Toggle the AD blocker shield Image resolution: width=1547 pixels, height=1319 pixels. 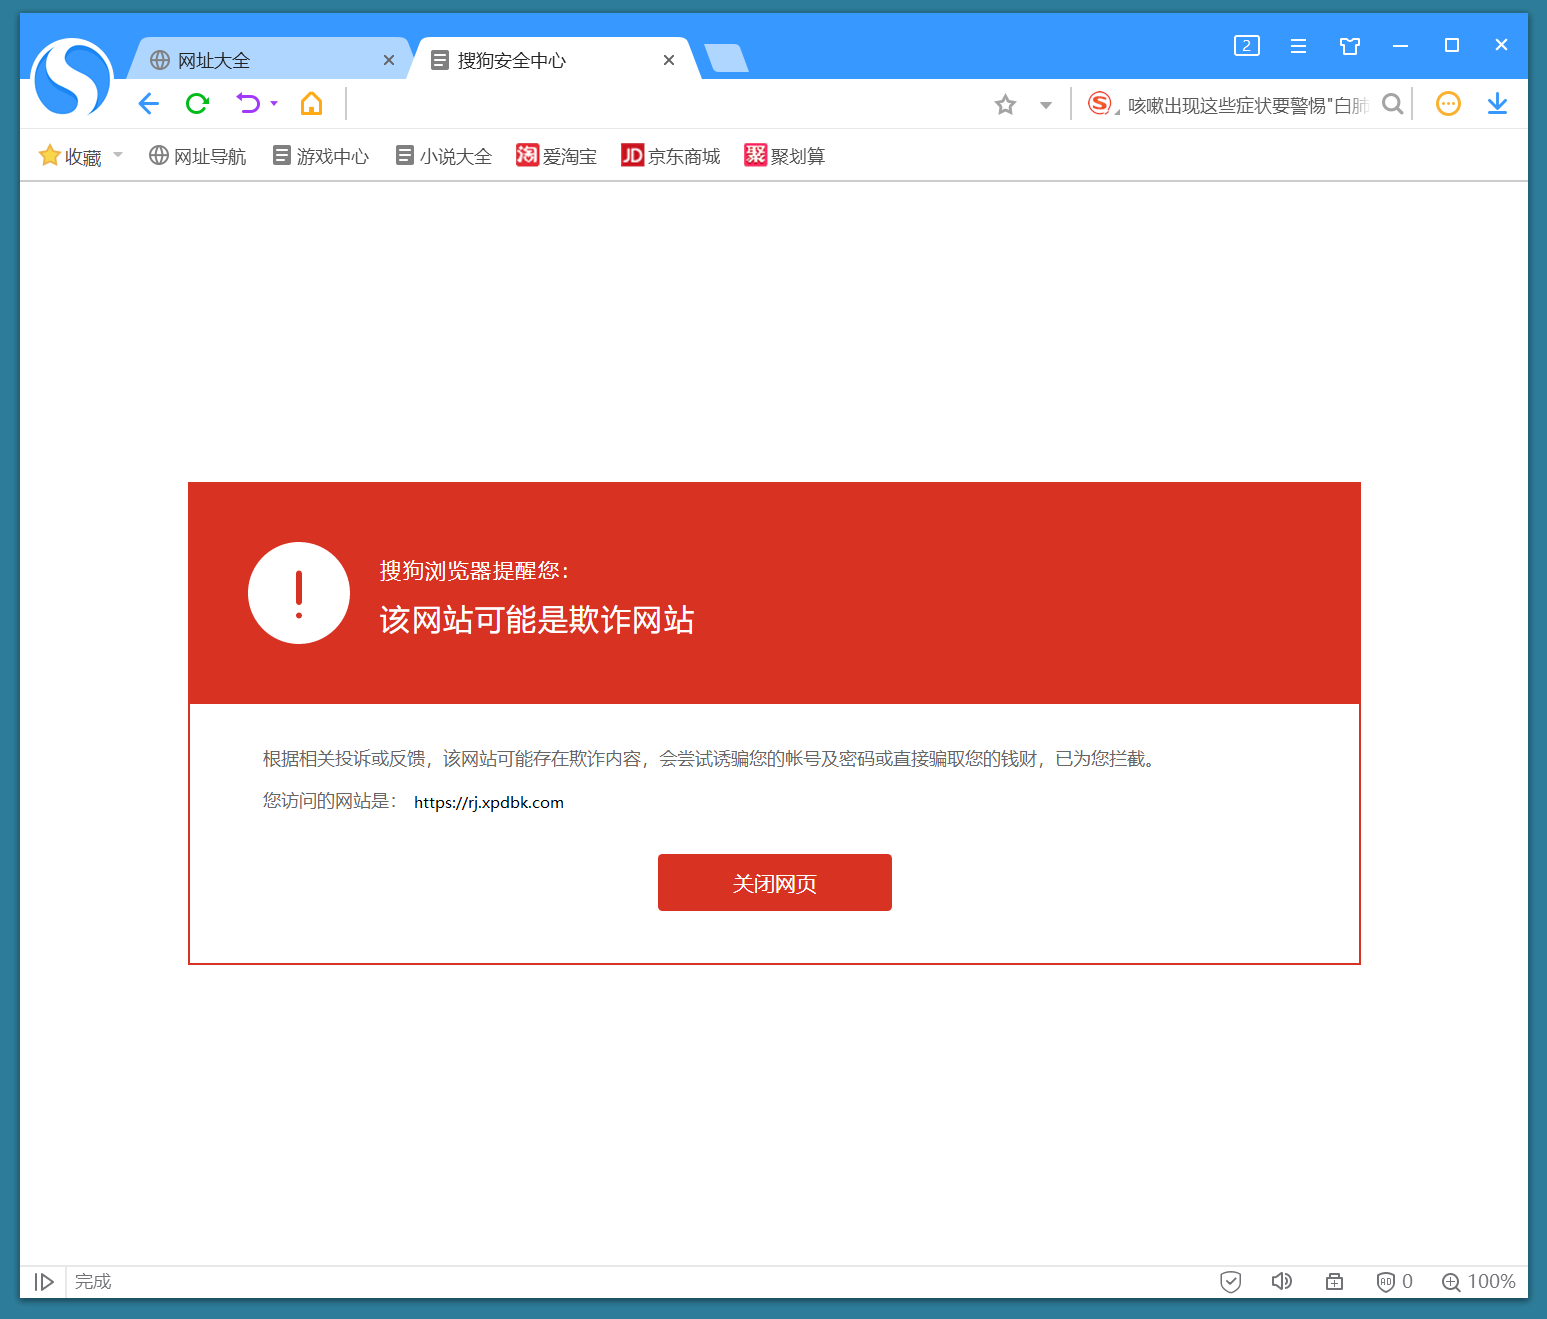click(1387, 1281)
